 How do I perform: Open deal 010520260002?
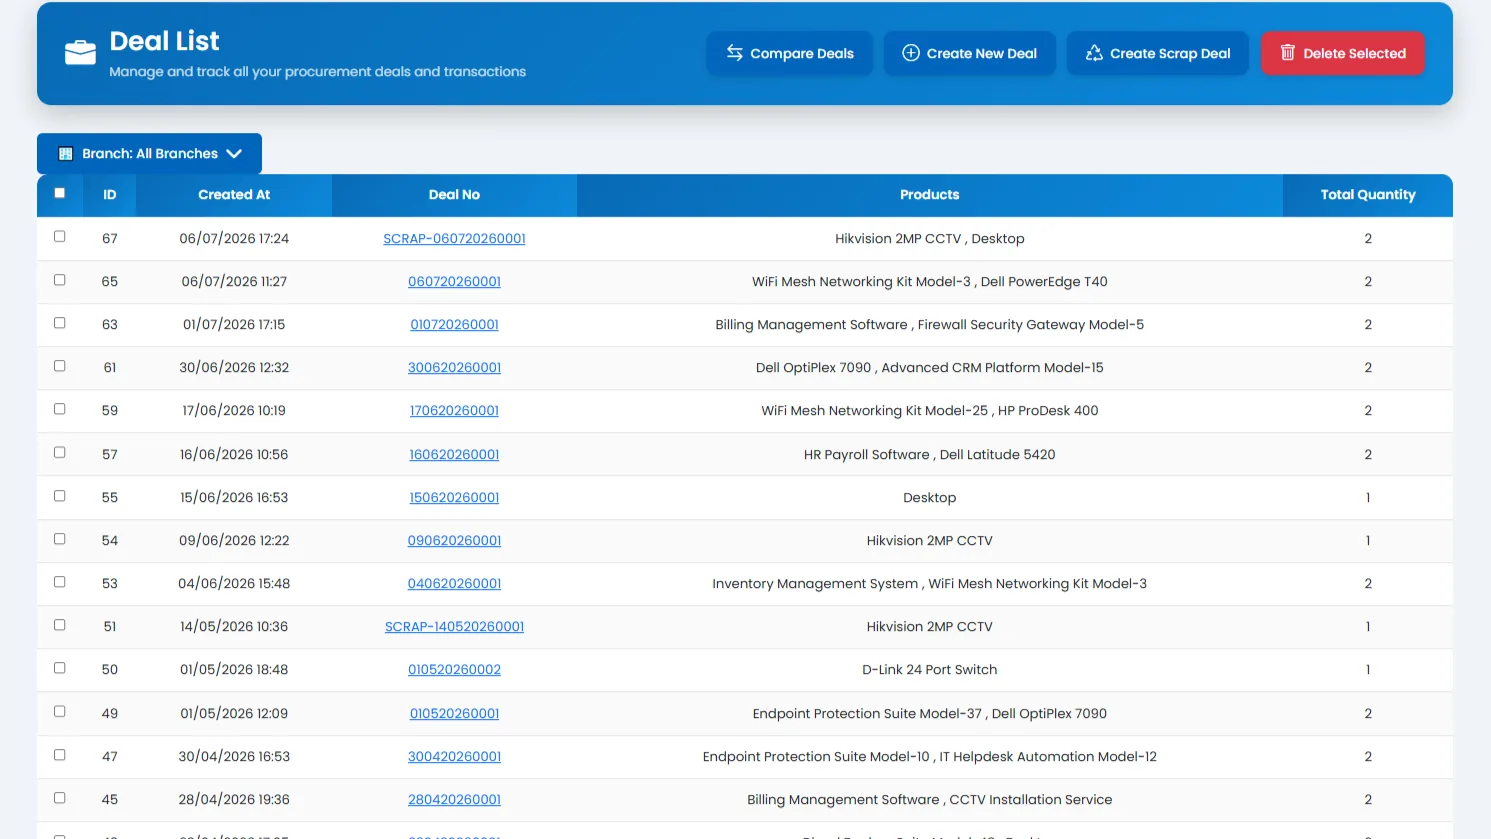coord(454,670)
